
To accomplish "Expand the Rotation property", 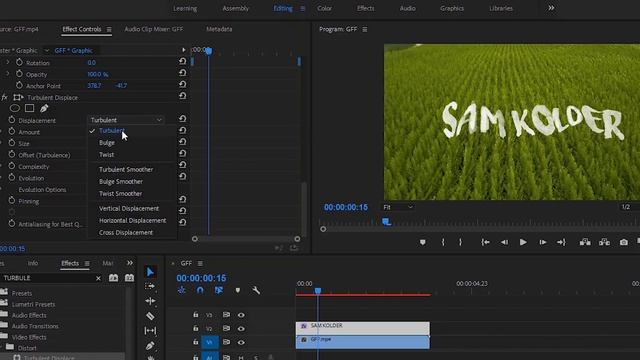I will (8, 62).
